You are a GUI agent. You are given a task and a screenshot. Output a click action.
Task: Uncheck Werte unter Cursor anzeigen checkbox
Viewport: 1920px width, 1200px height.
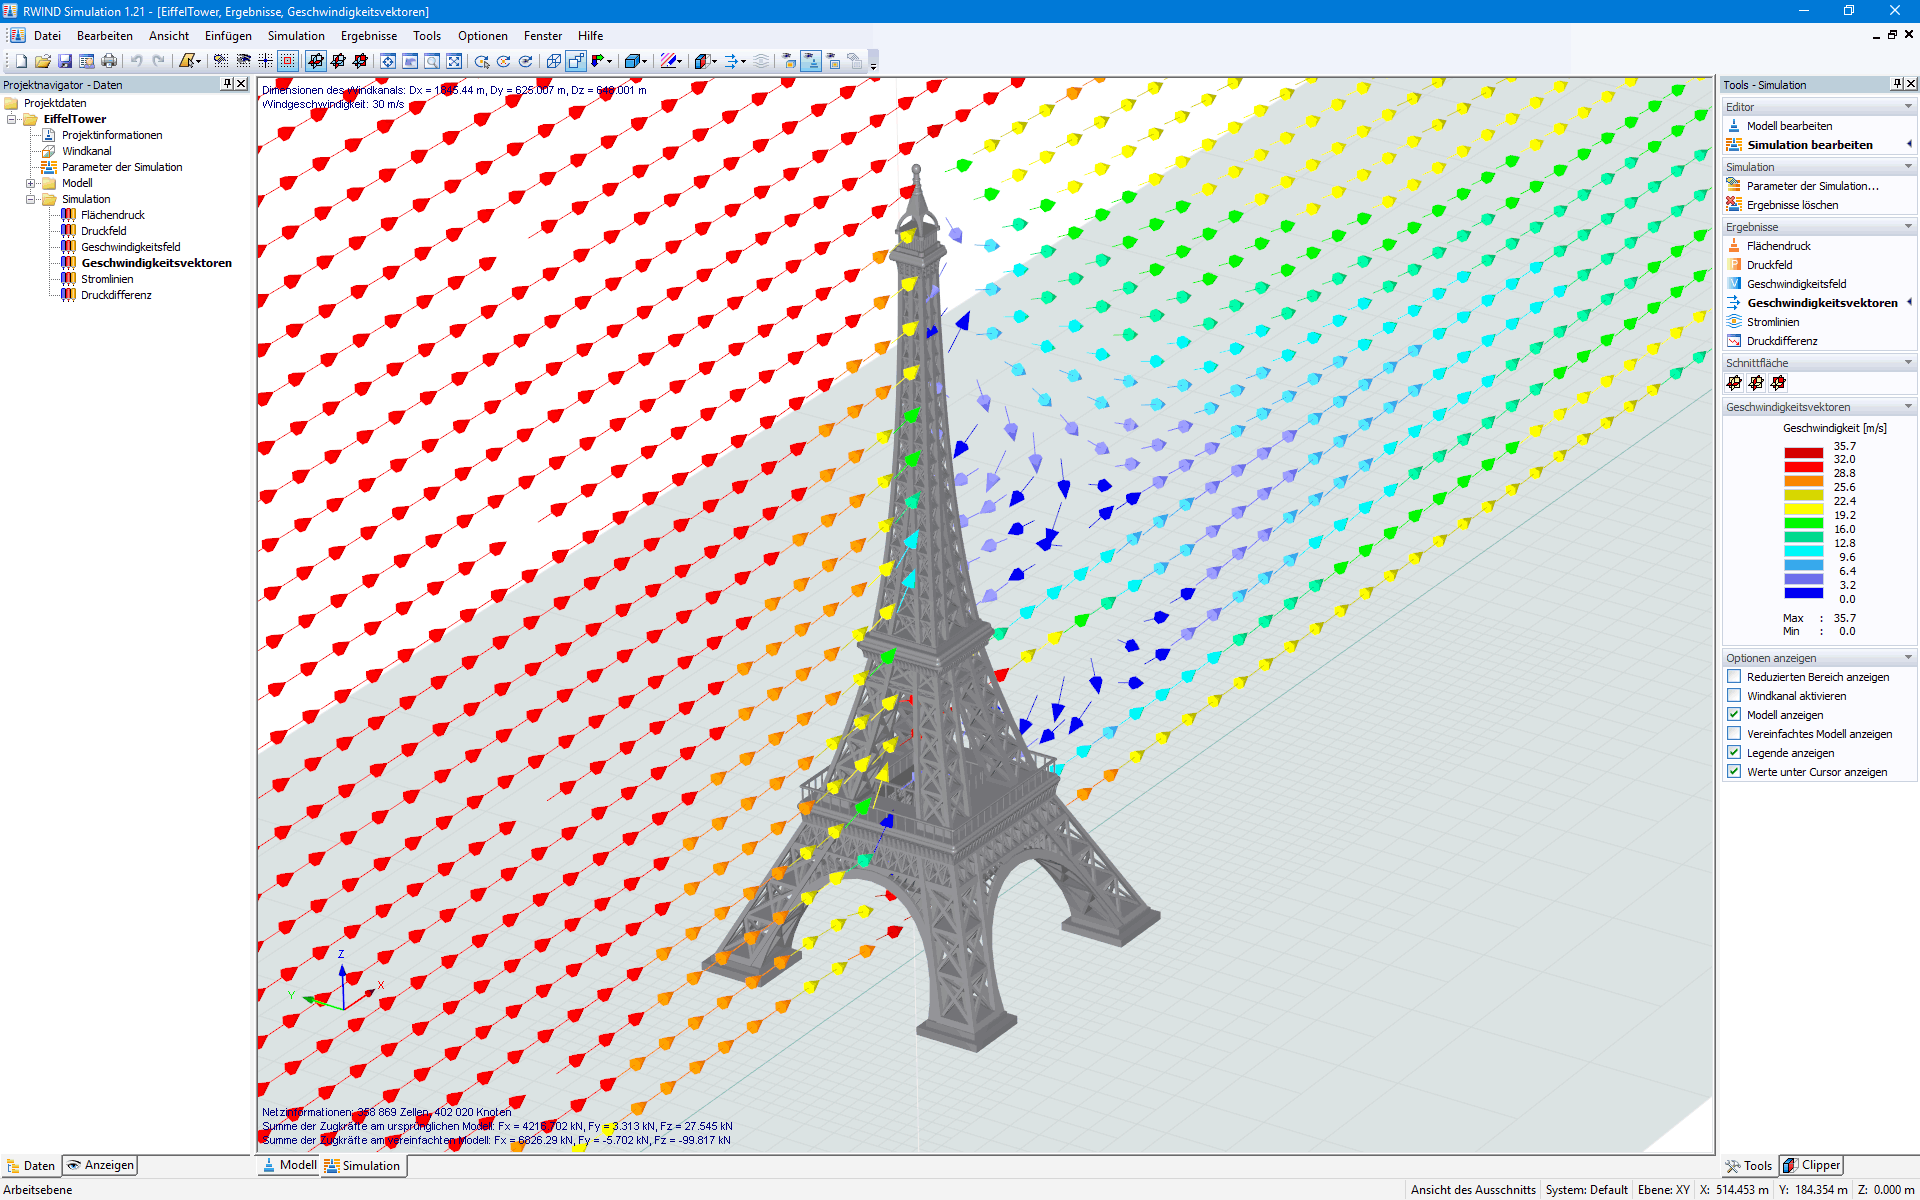[1734, 772]
